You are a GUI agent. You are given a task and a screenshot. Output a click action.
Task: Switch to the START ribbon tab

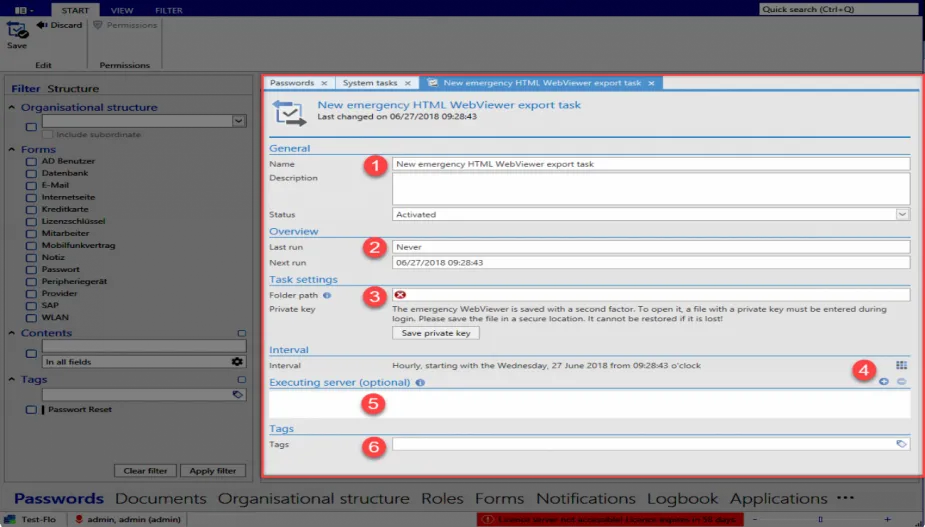75,10
